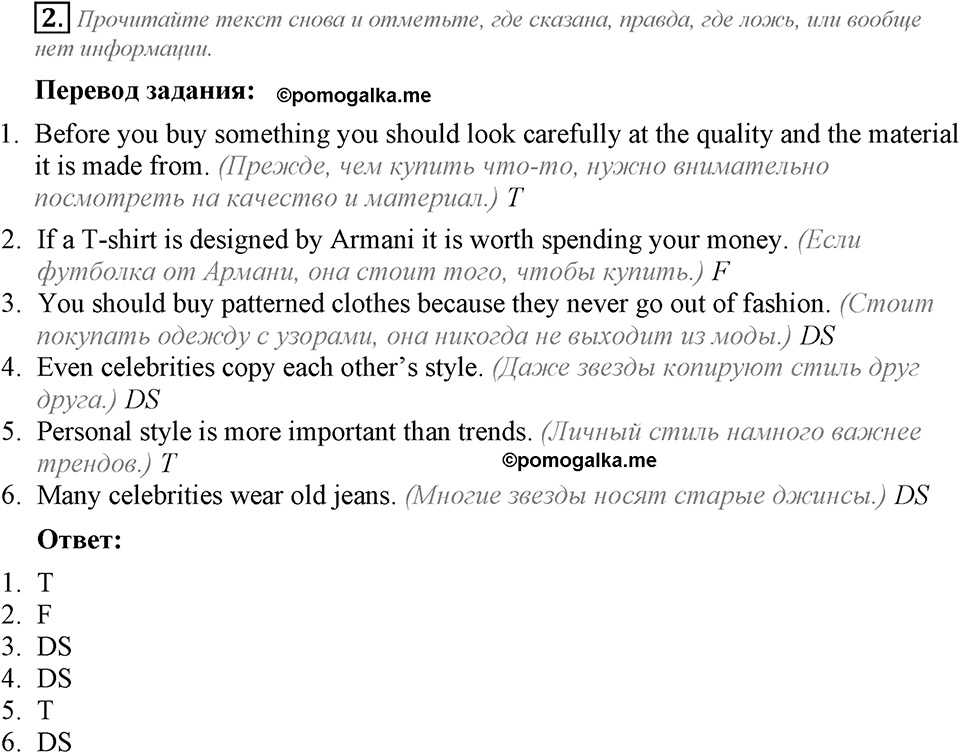Click the 'Ответ:' heading
Image resolution: width=960 pixels, height=753 pixels.
tap(80, 540)
